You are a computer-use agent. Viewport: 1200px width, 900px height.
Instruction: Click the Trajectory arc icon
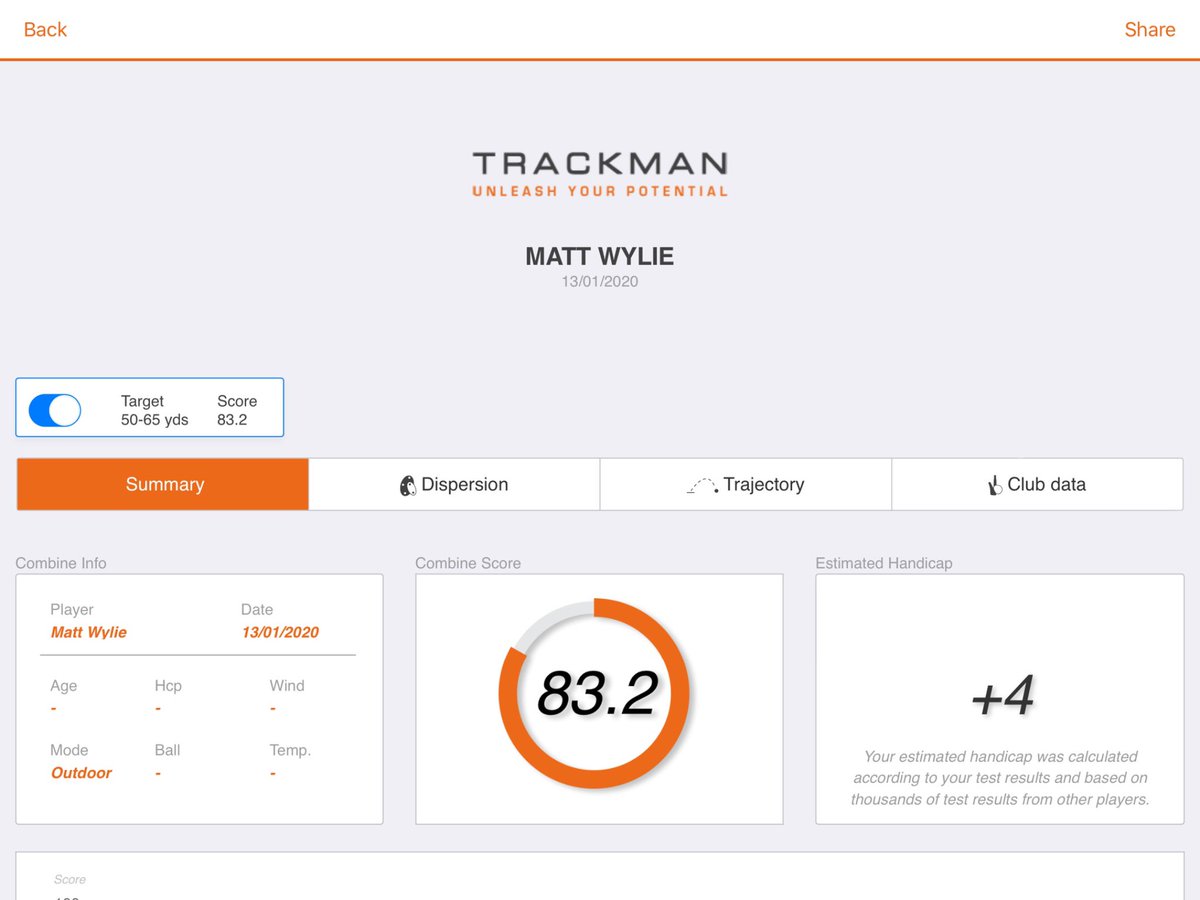tap(702, 486)
